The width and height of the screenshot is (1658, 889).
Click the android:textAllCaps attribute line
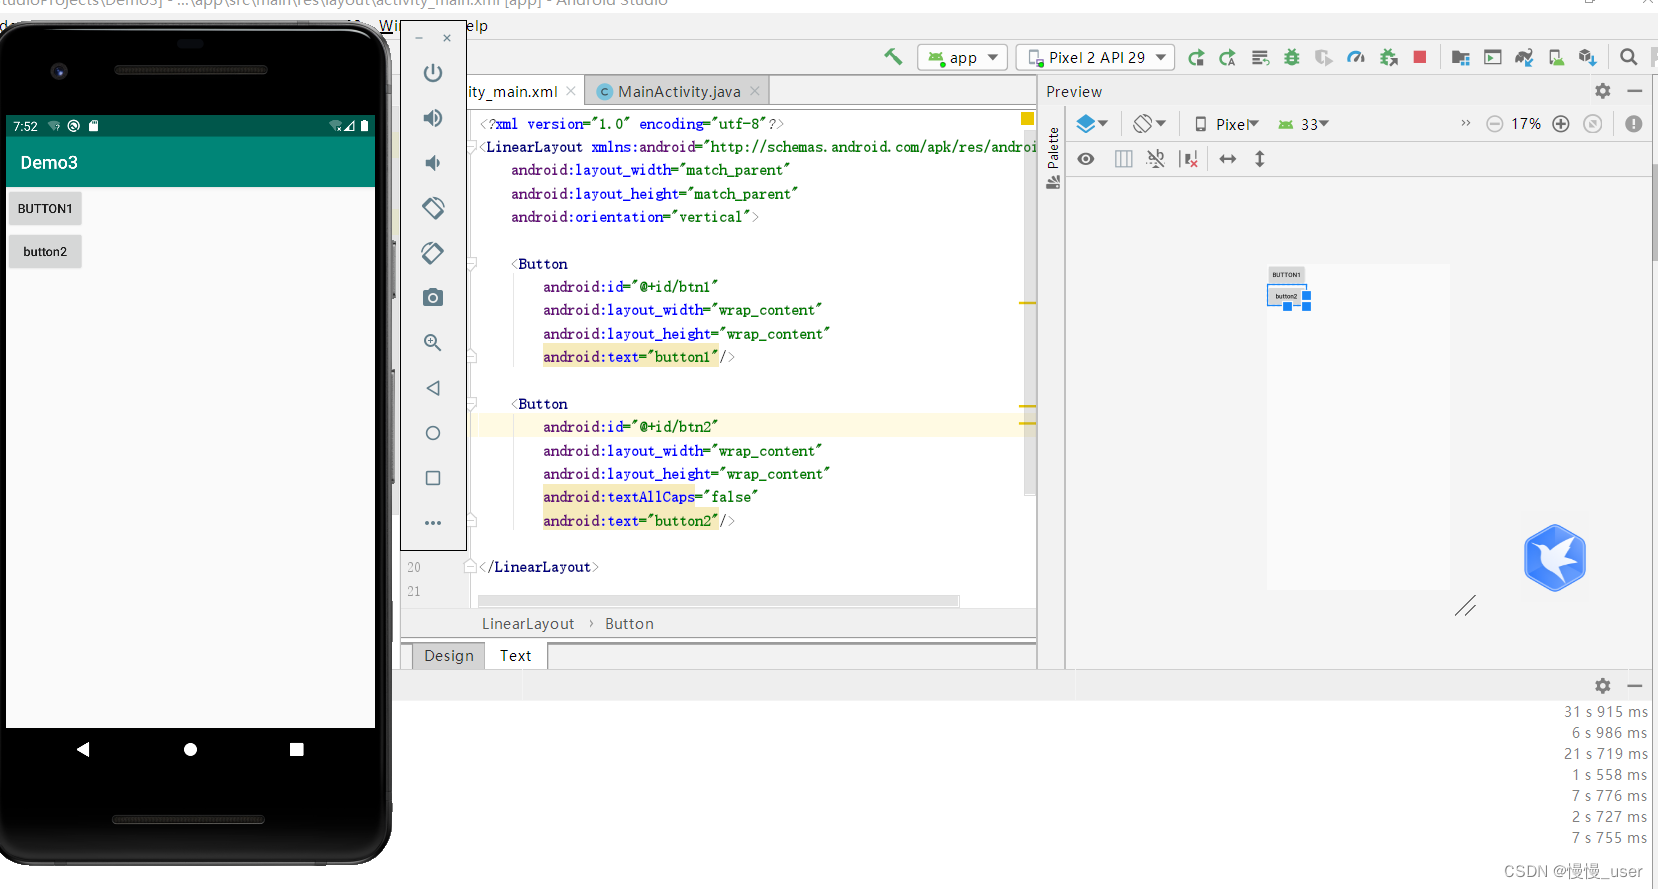click(x=651, y=497)
